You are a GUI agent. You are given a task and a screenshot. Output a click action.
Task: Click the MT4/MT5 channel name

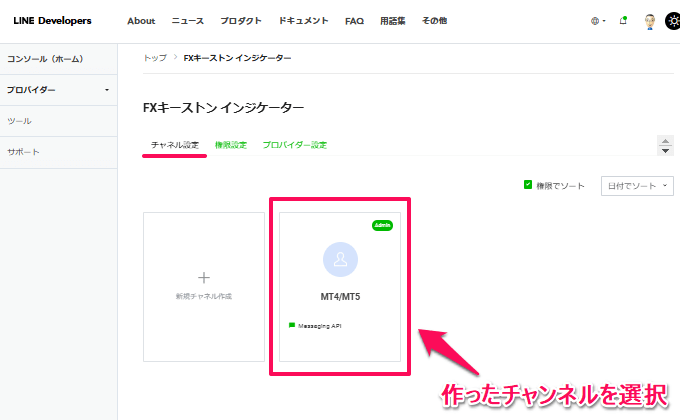(x=340, y=297)
